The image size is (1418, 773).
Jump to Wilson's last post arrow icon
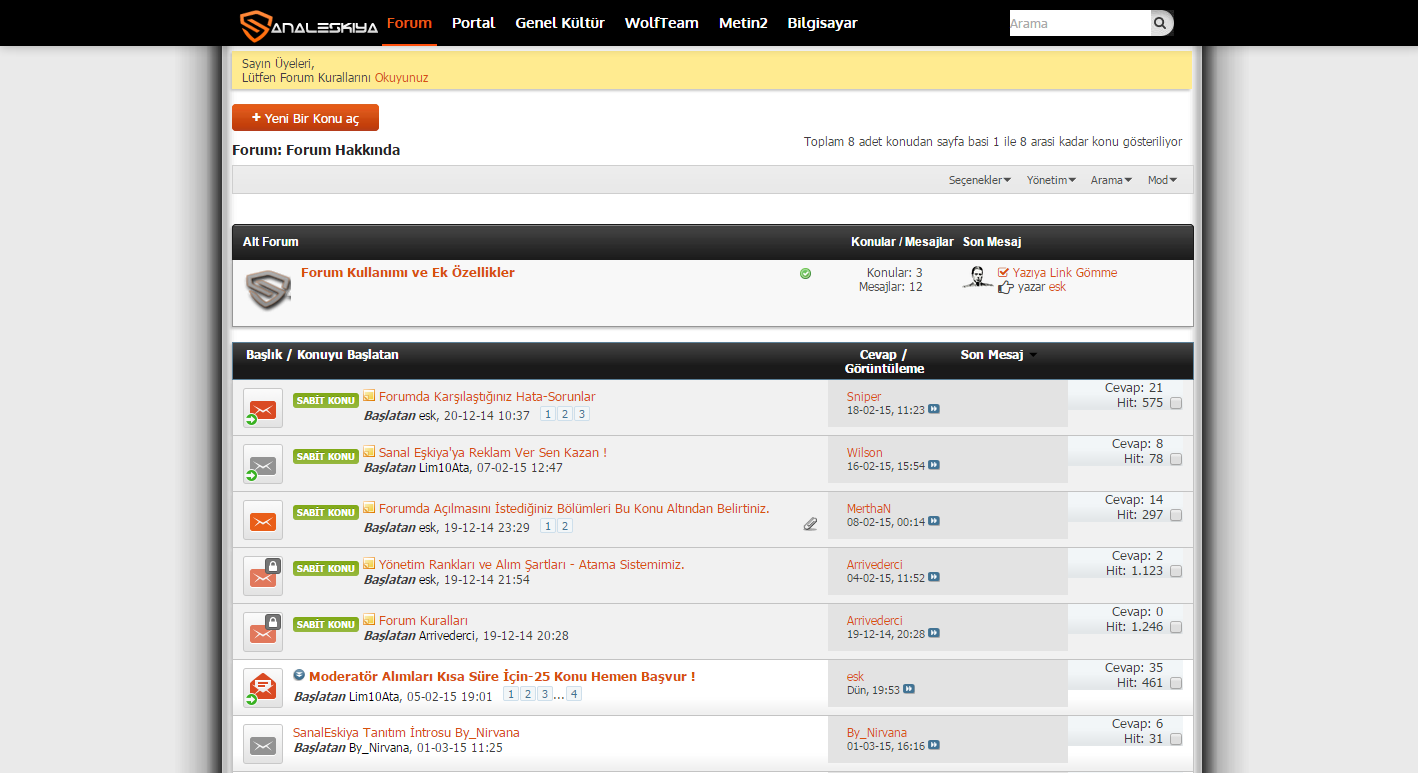[934, 466]
